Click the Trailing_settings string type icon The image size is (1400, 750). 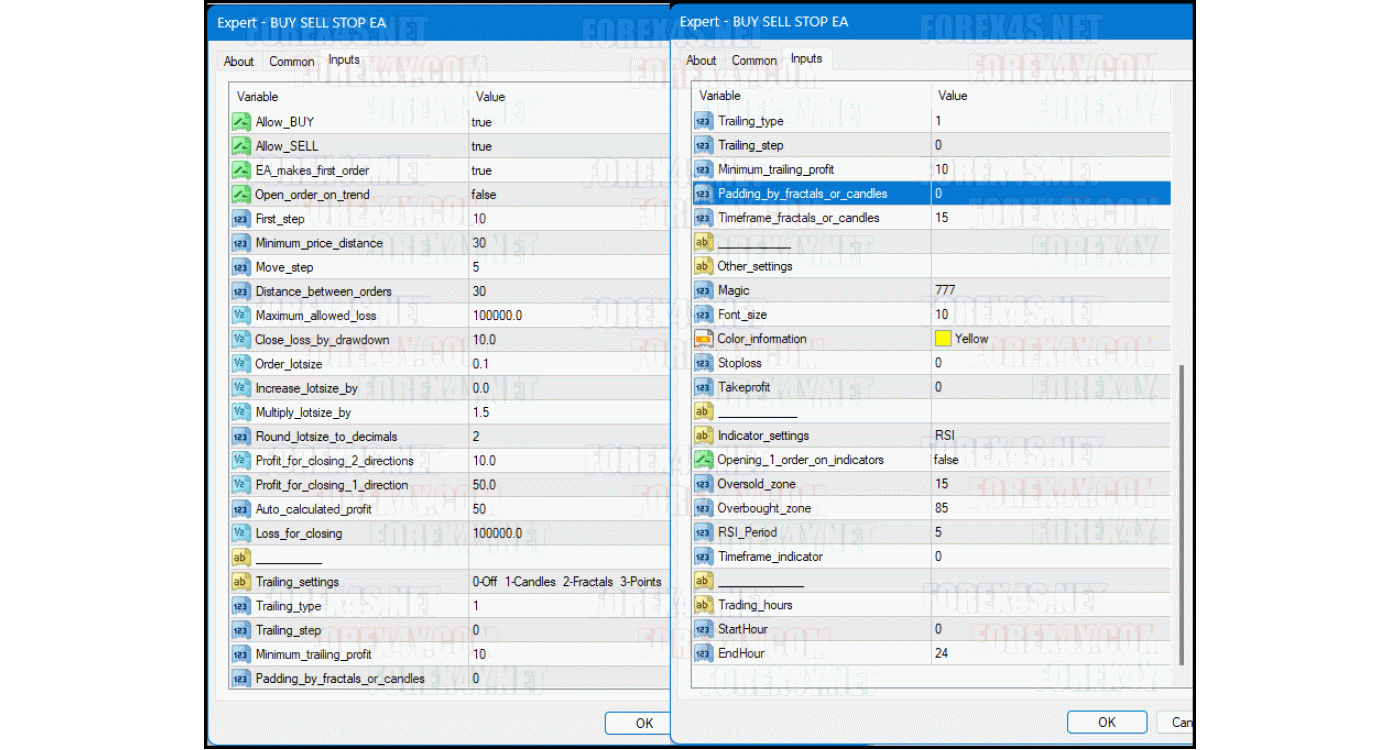(241, 582)
